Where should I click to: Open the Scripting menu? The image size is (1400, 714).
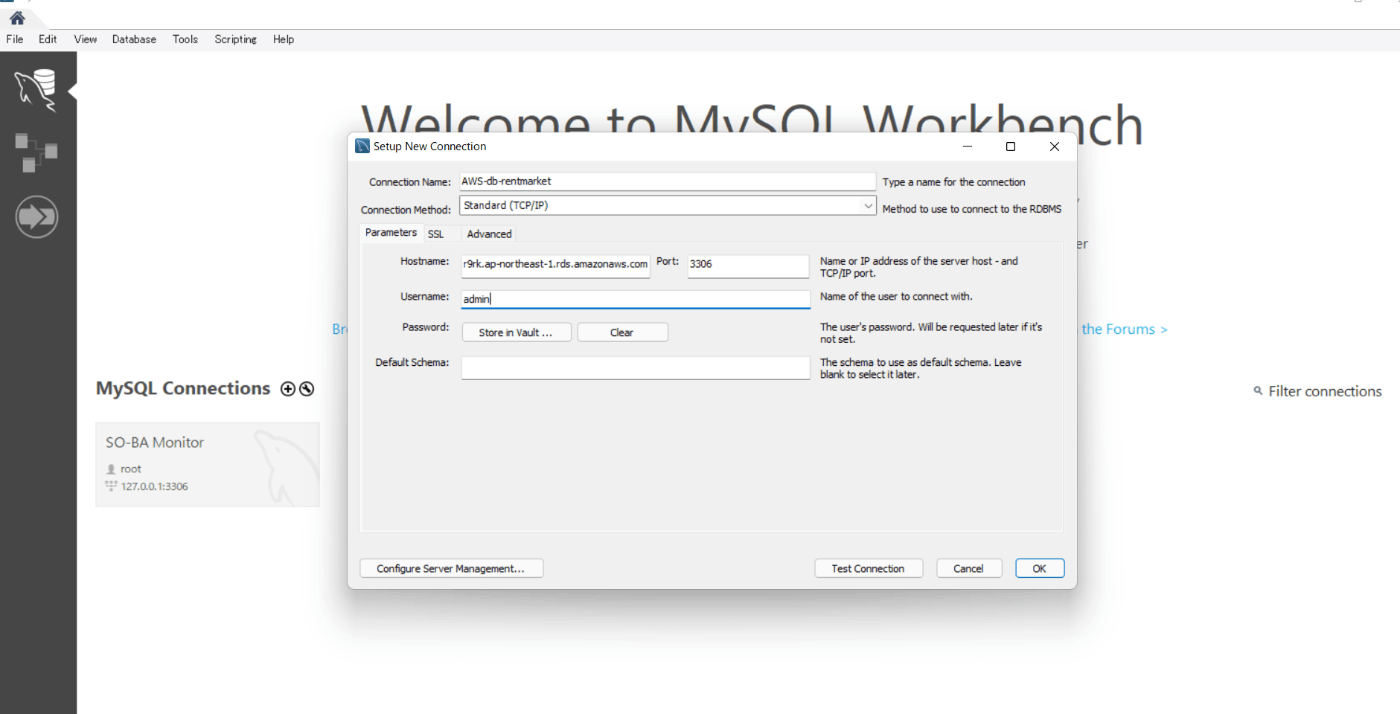[235, 39]
